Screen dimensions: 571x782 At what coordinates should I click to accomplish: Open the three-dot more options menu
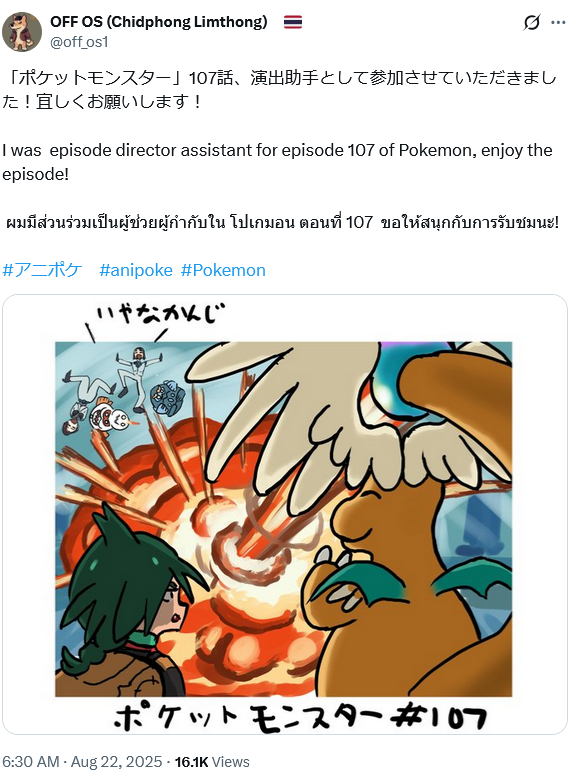coord(558,22)
